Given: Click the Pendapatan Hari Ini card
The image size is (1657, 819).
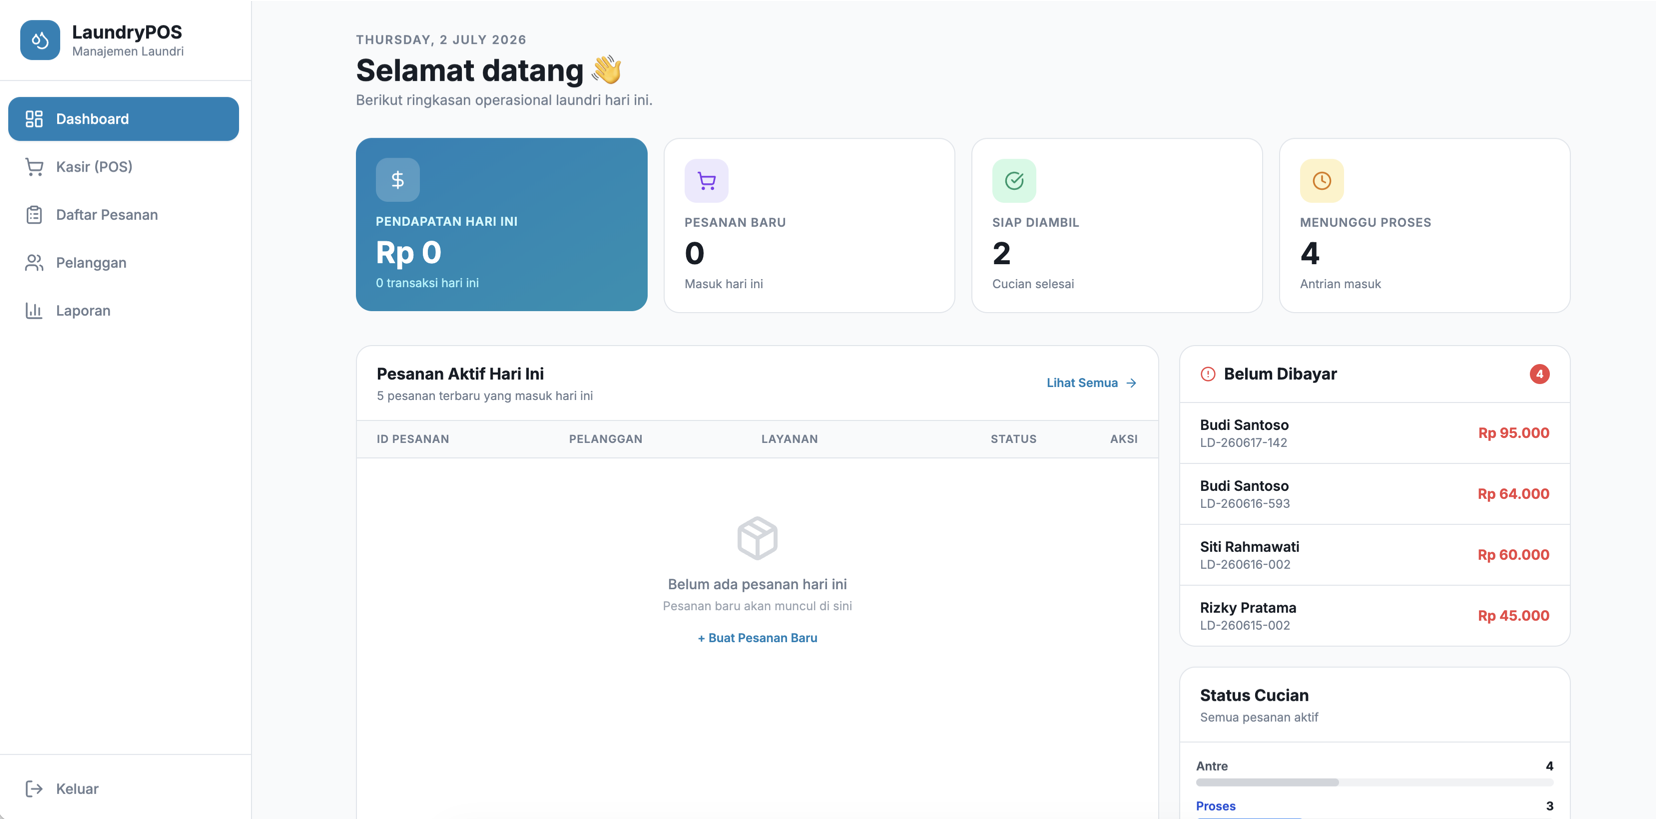Looking at the screenshot, I should coord(502,225).
